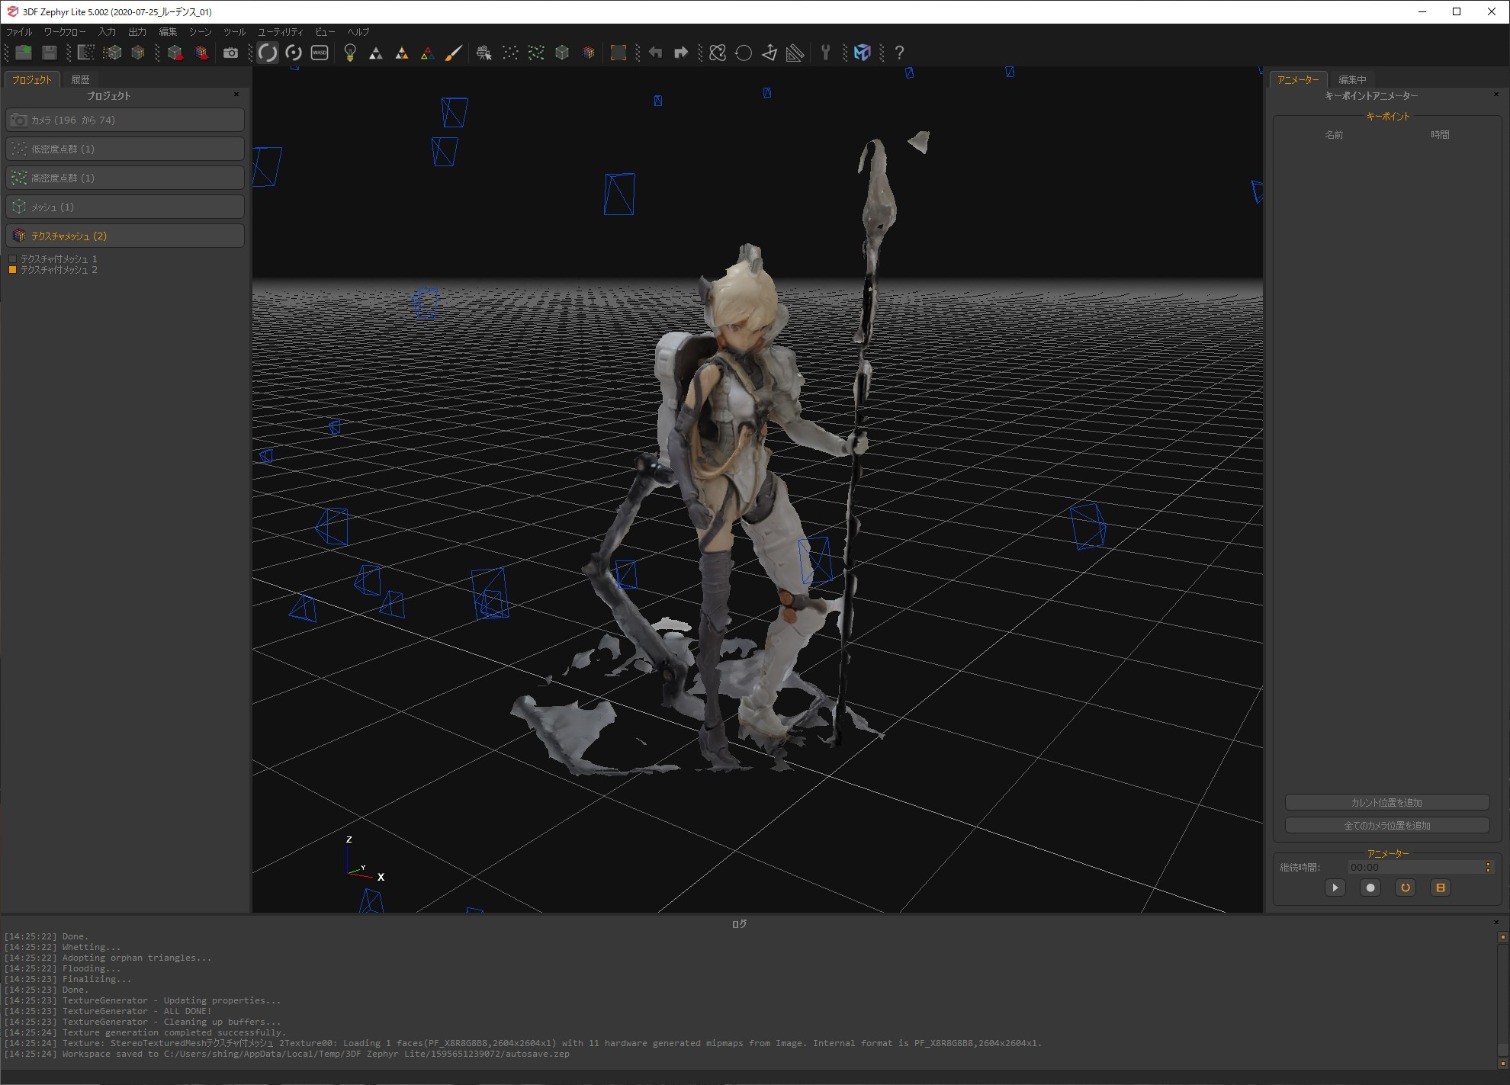The width and height of the screenshot is (1510, 1085).
Task: Toggle textured mesh display icon
Action: point(588,53)
